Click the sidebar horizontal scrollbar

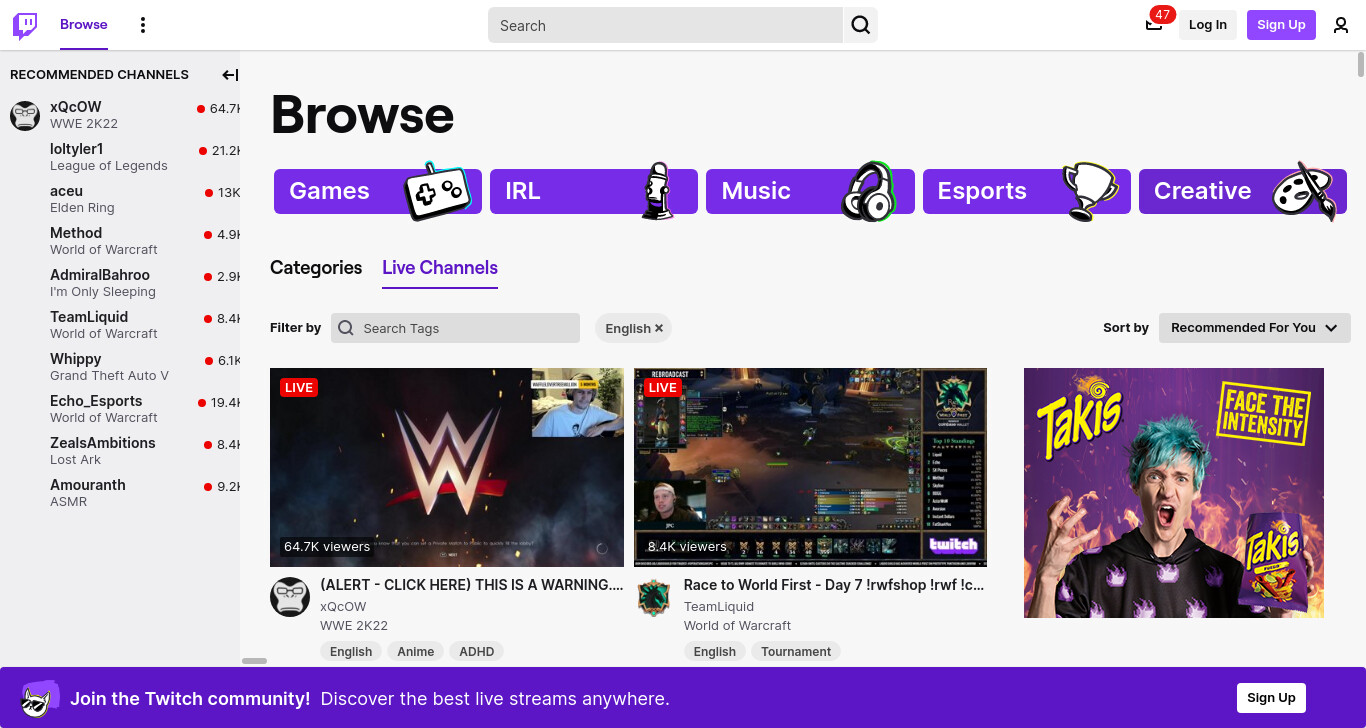pyautogui.click(x=254, y=661)
